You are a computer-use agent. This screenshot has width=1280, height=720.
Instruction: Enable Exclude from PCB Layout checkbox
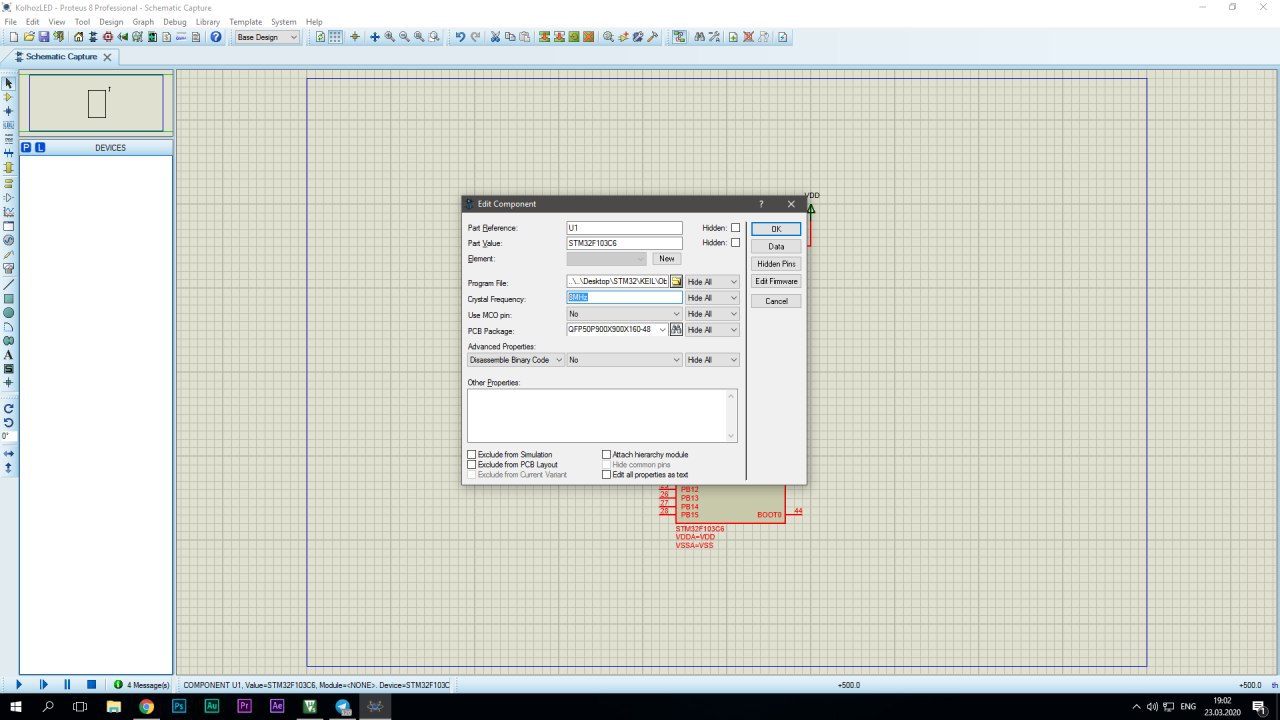(x=472, y=464)
